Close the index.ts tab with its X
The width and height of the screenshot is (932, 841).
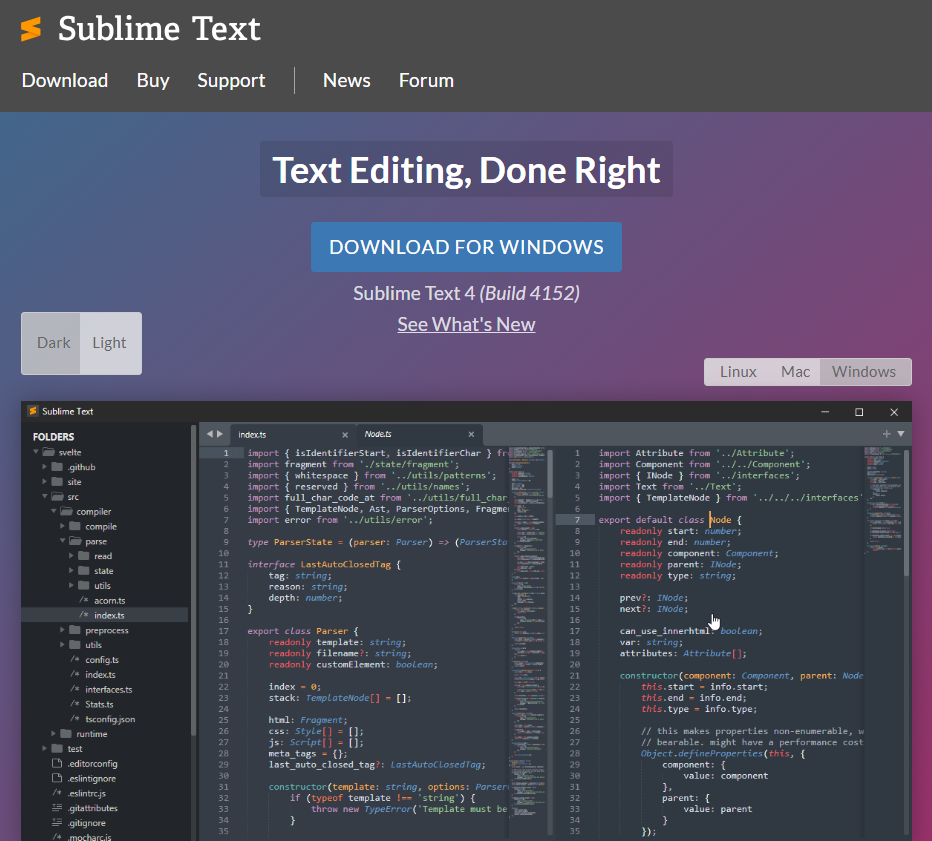coord(345,435)
